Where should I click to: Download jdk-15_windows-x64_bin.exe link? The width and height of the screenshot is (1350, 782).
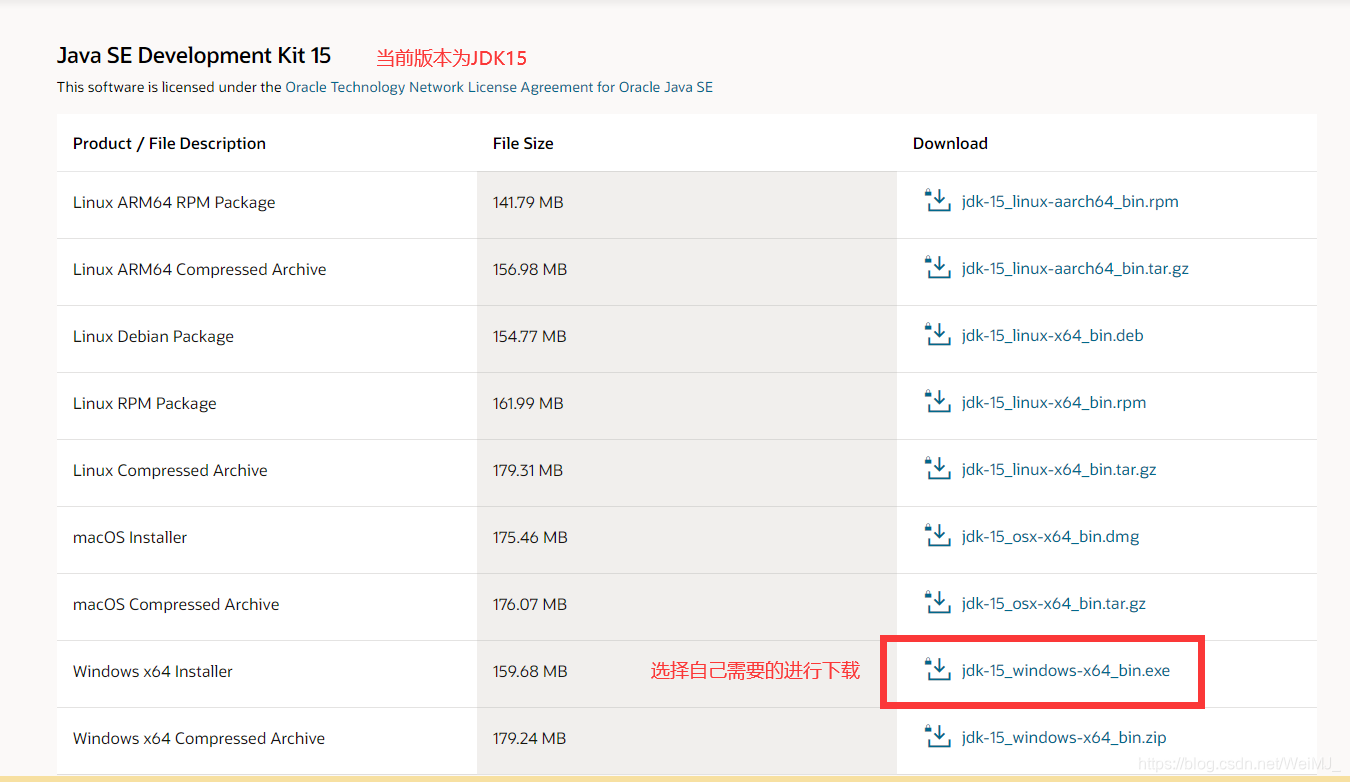click(x=1066, y=671)
